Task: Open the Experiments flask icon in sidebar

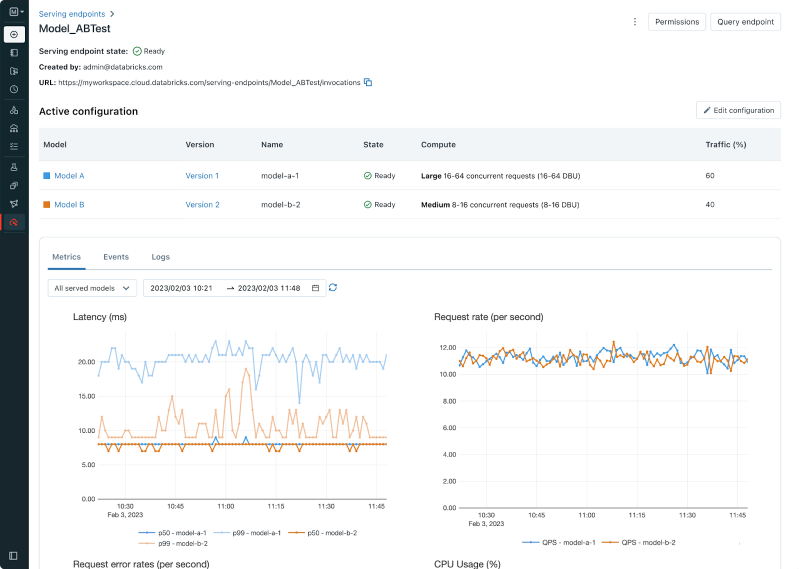Action: point(14,166)
